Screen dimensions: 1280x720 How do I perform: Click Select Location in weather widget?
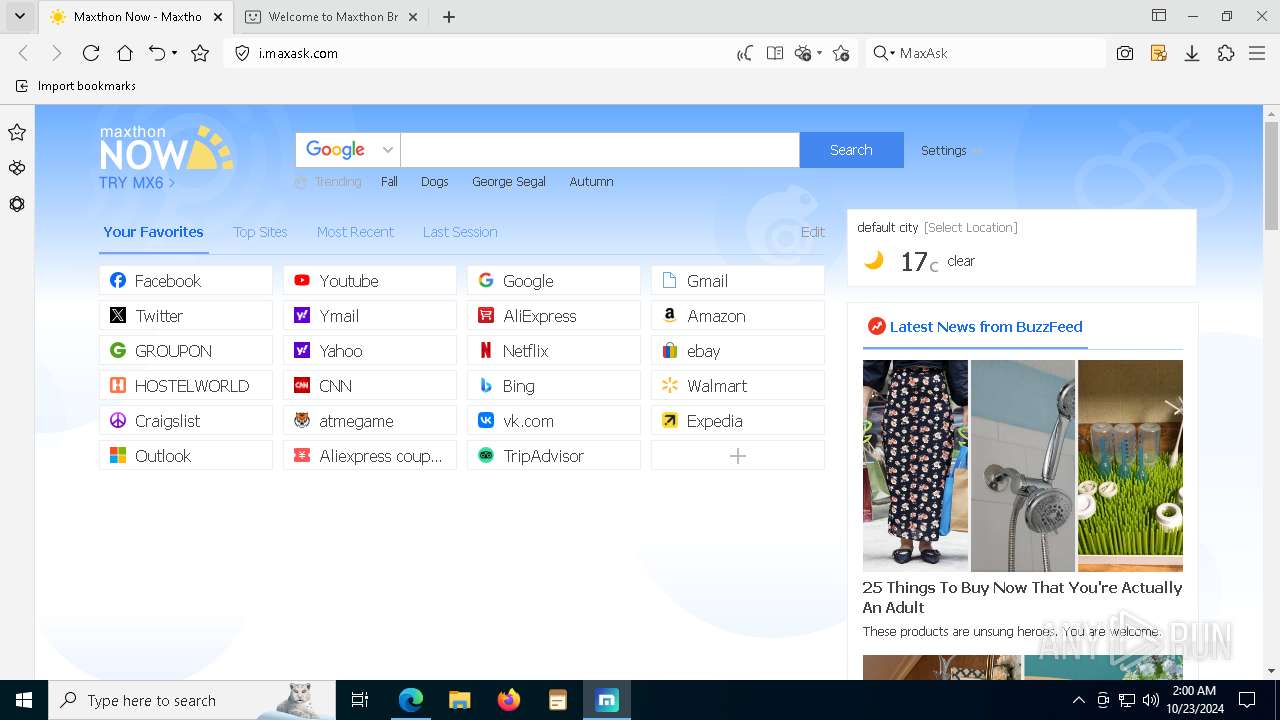click(x=970, y=228)
